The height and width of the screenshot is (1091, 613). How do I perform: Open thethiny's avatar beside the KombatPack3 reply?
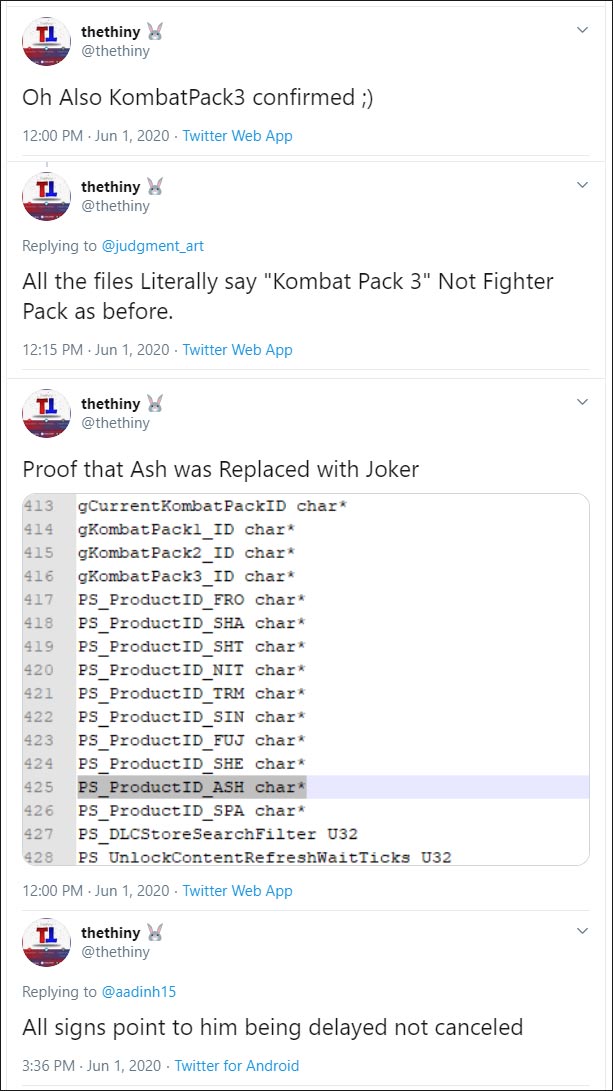(x=45, y=196)
